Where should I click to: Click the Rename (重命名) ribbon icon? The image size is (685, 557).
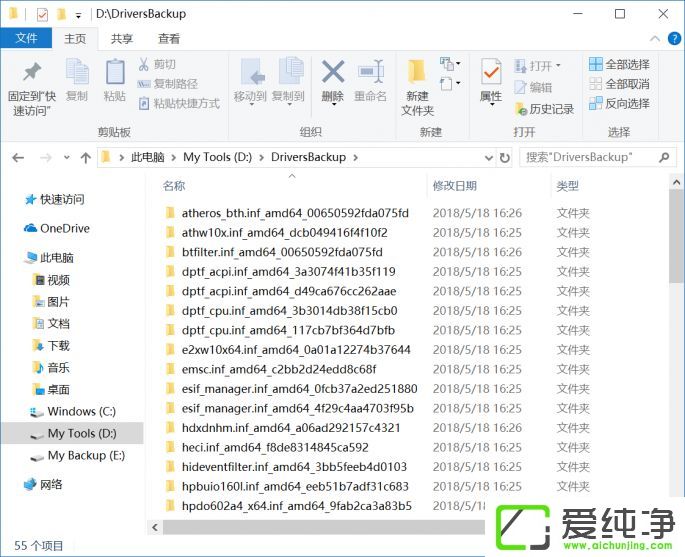click(370, 74)
